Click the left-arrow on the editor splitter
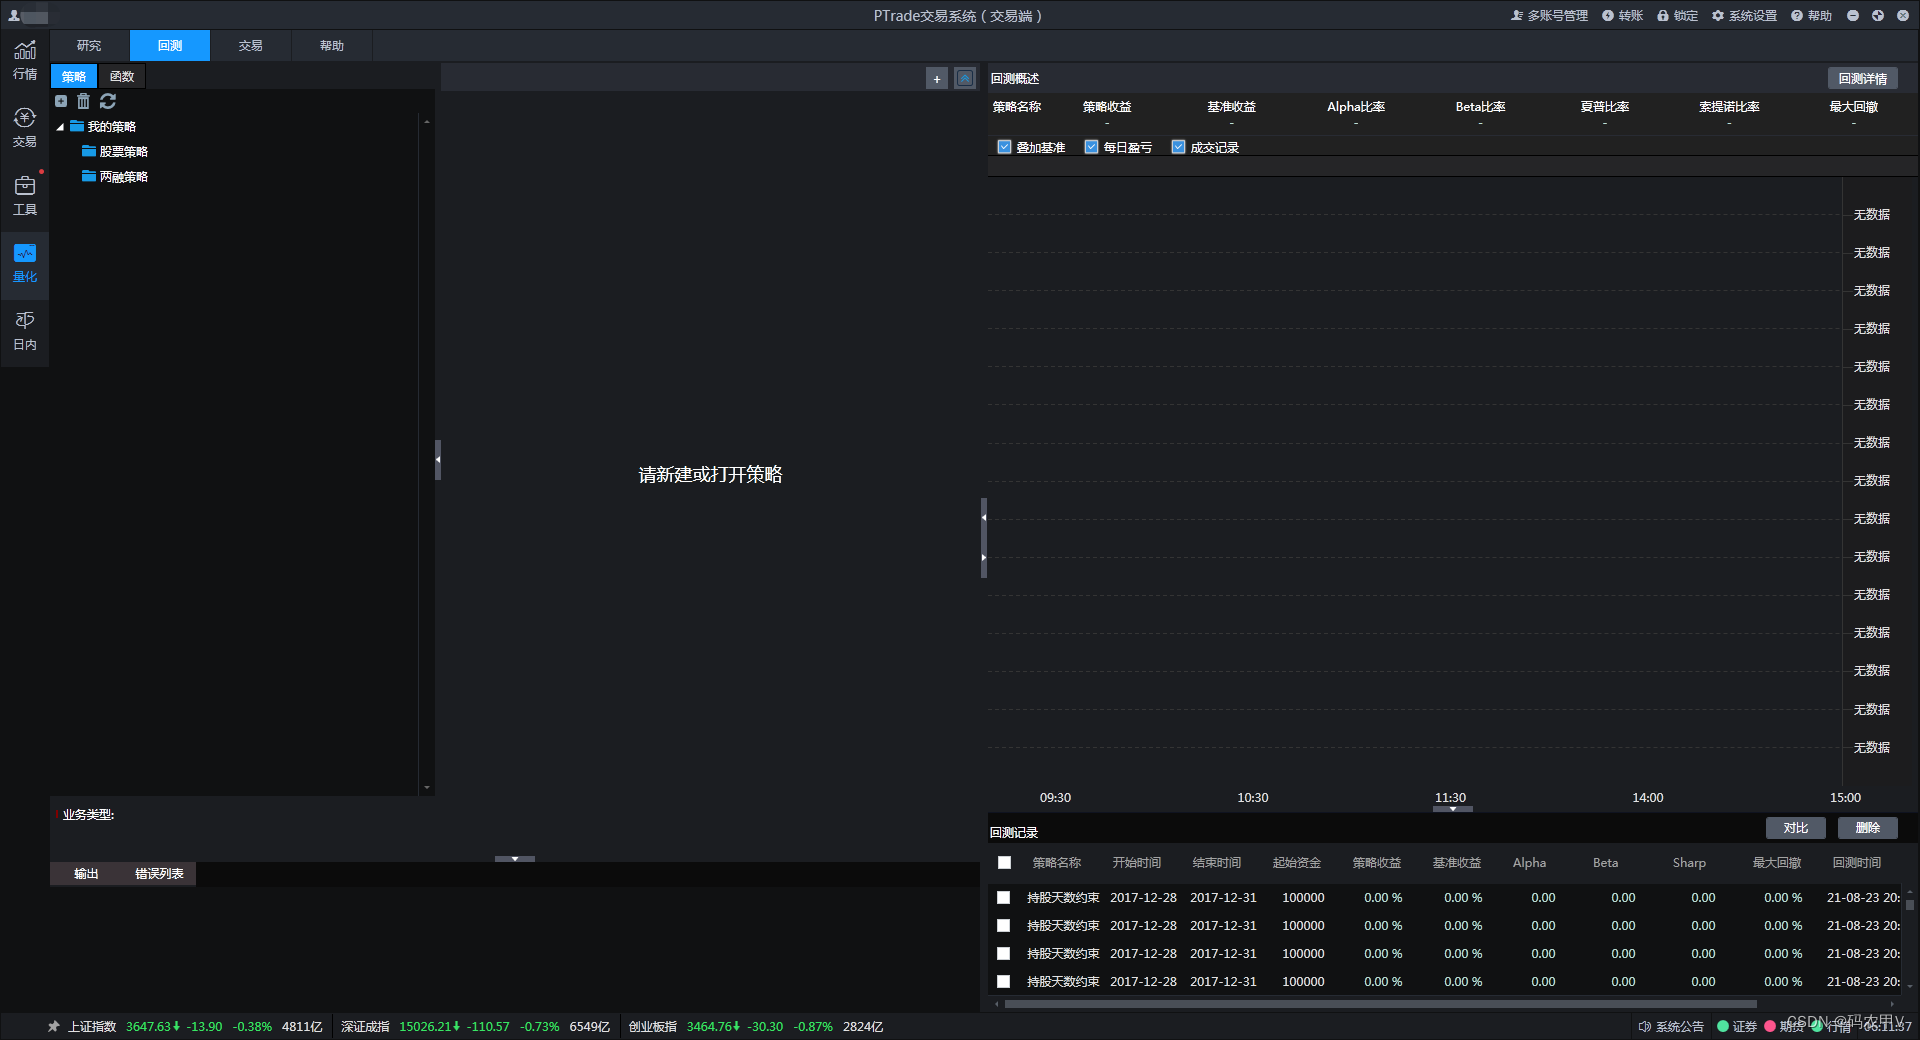This screenshot has height=1040, width=1920. pos(984,518)
